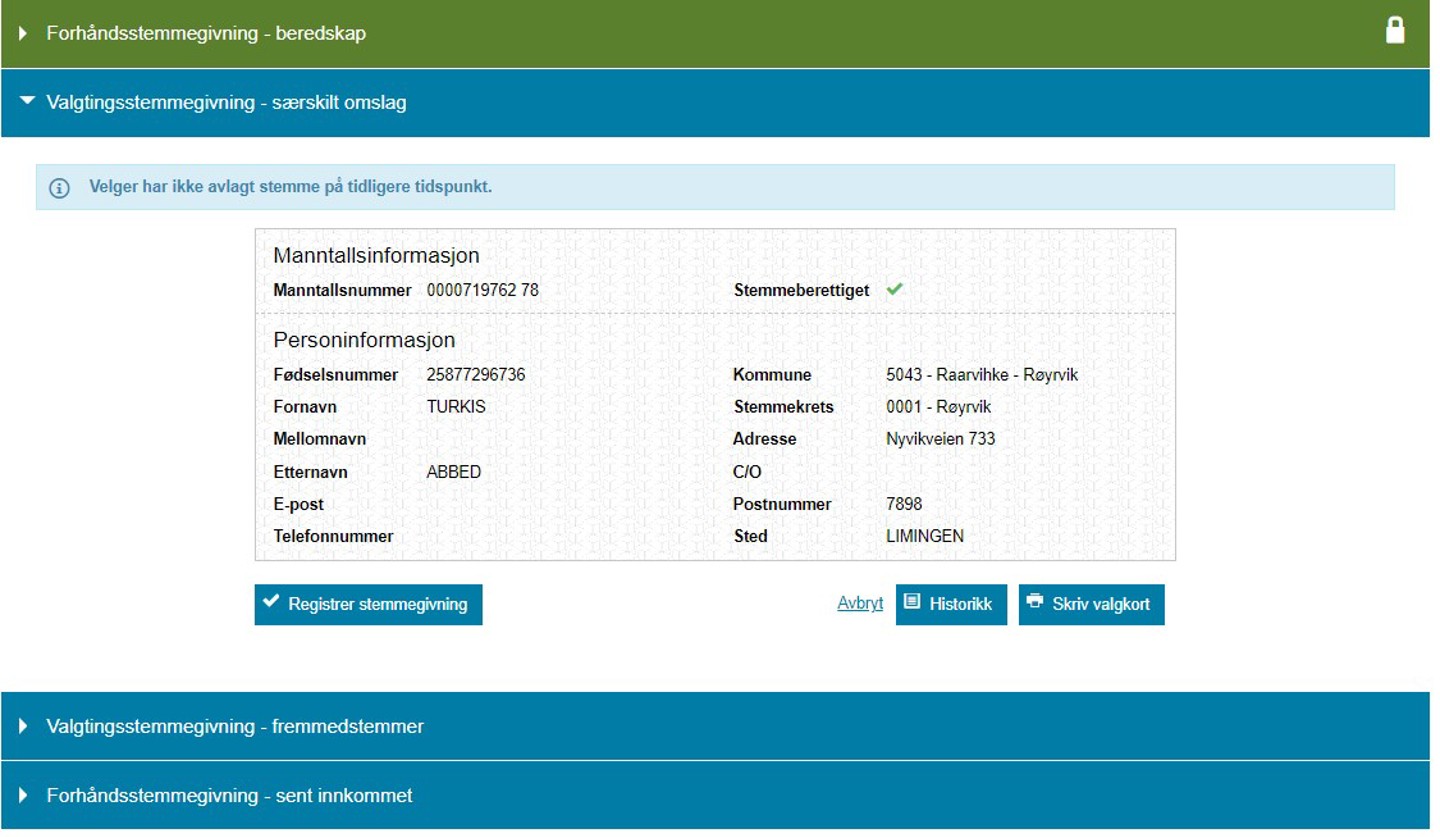Image resolution: width=1440 pixels, height=837 pixels.
Task: Click the Postnummer value 7898
Action: click(x=904, y=504)
